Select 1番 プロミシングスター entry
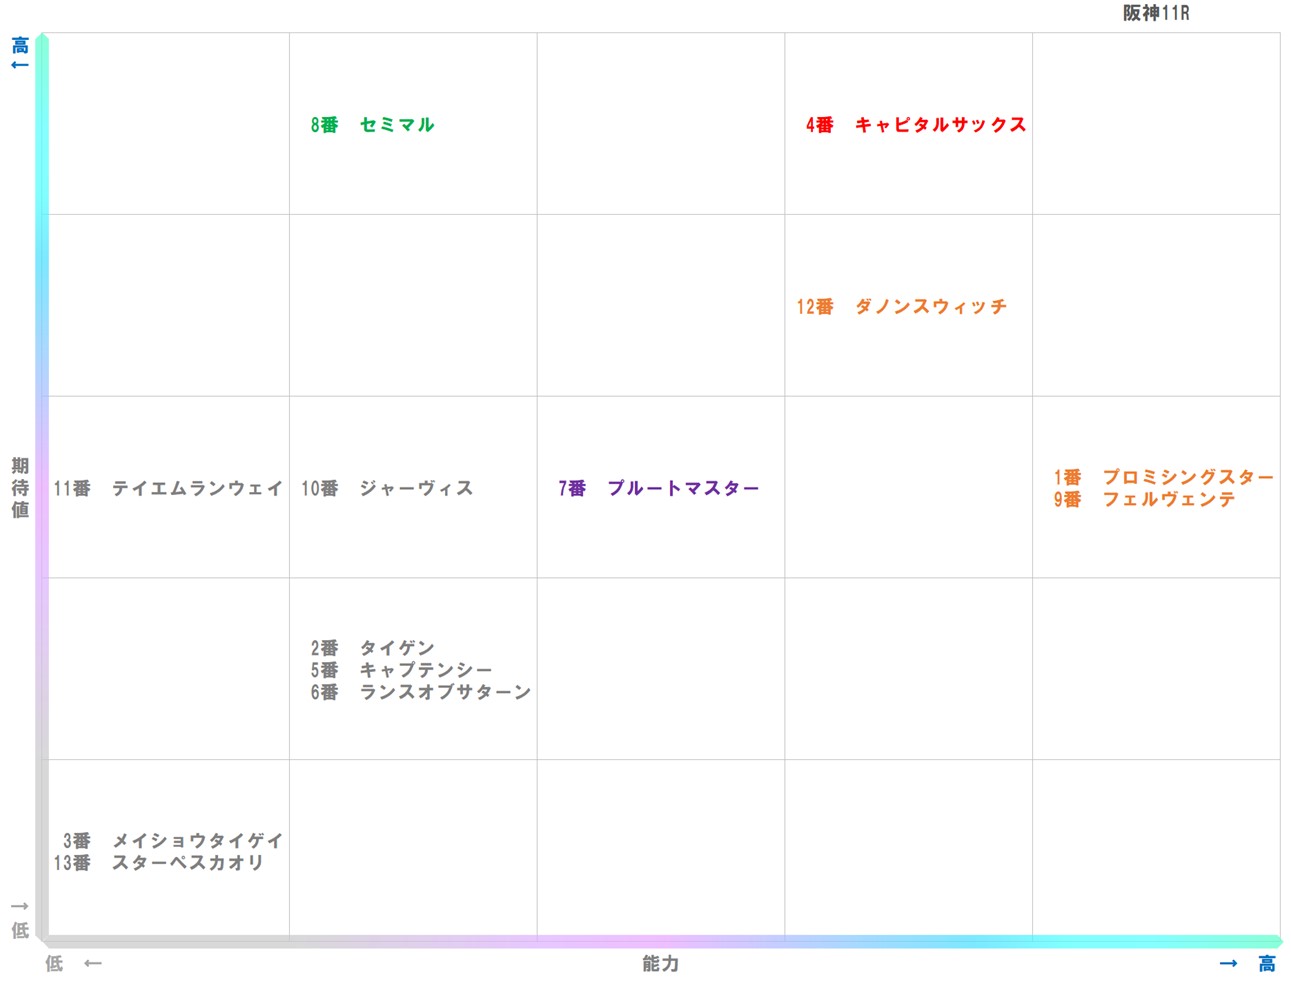Screen dimensions: 1291x983 pos(1164,477)
